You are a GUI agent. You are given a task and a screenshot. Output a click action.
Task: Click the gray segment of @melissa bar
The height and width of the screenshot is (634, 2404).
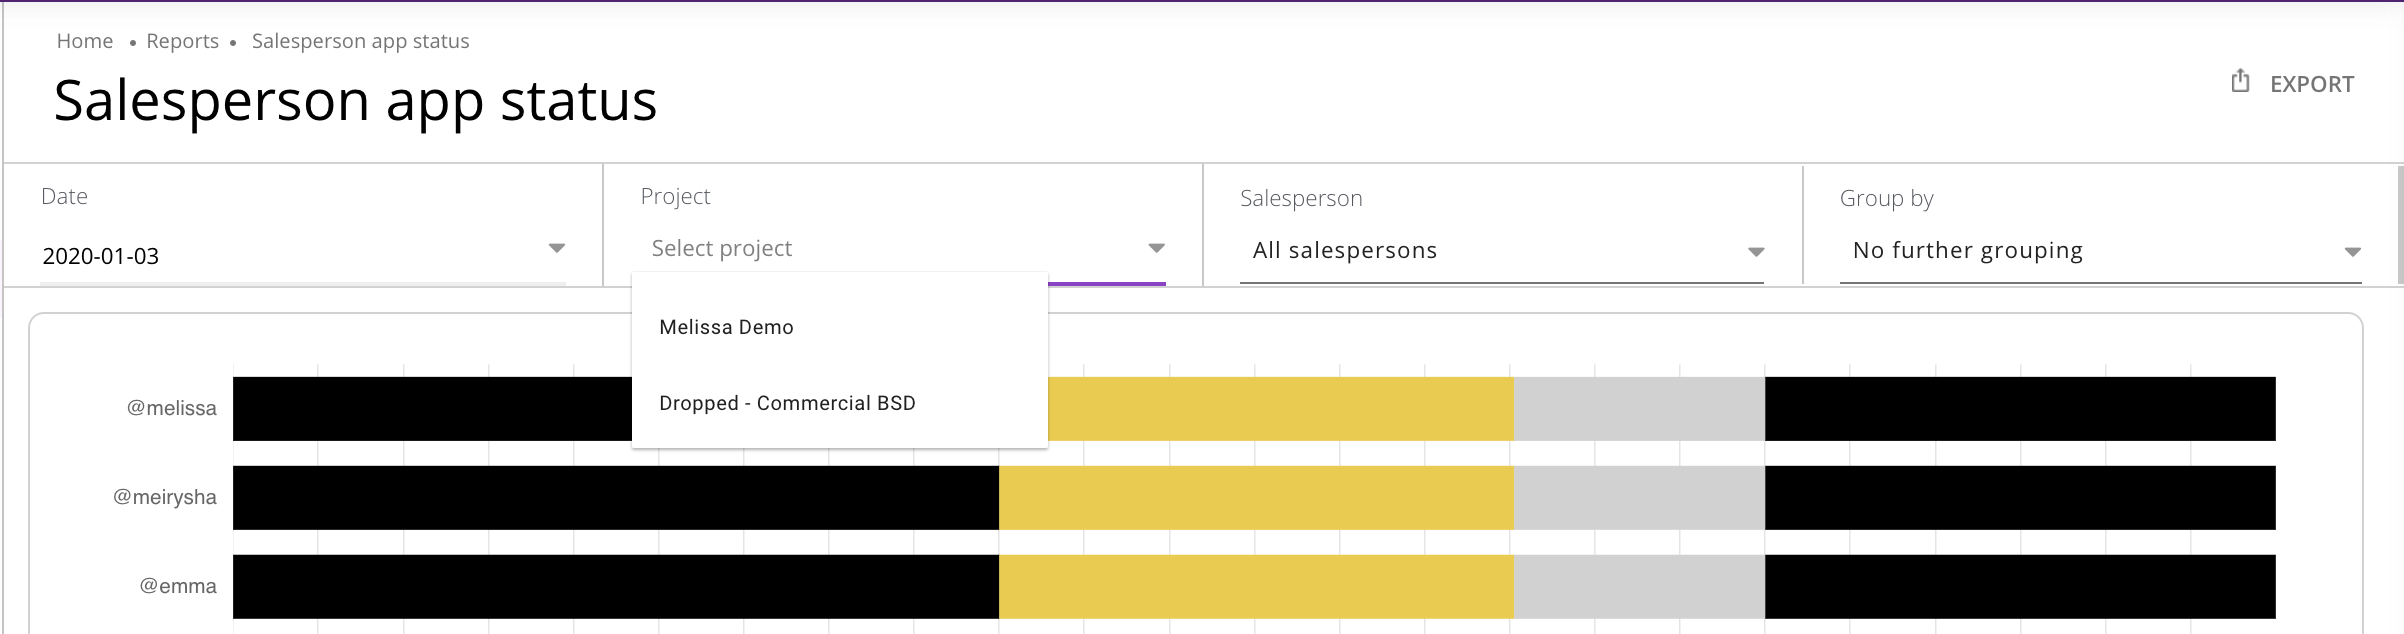(1639, 409)
